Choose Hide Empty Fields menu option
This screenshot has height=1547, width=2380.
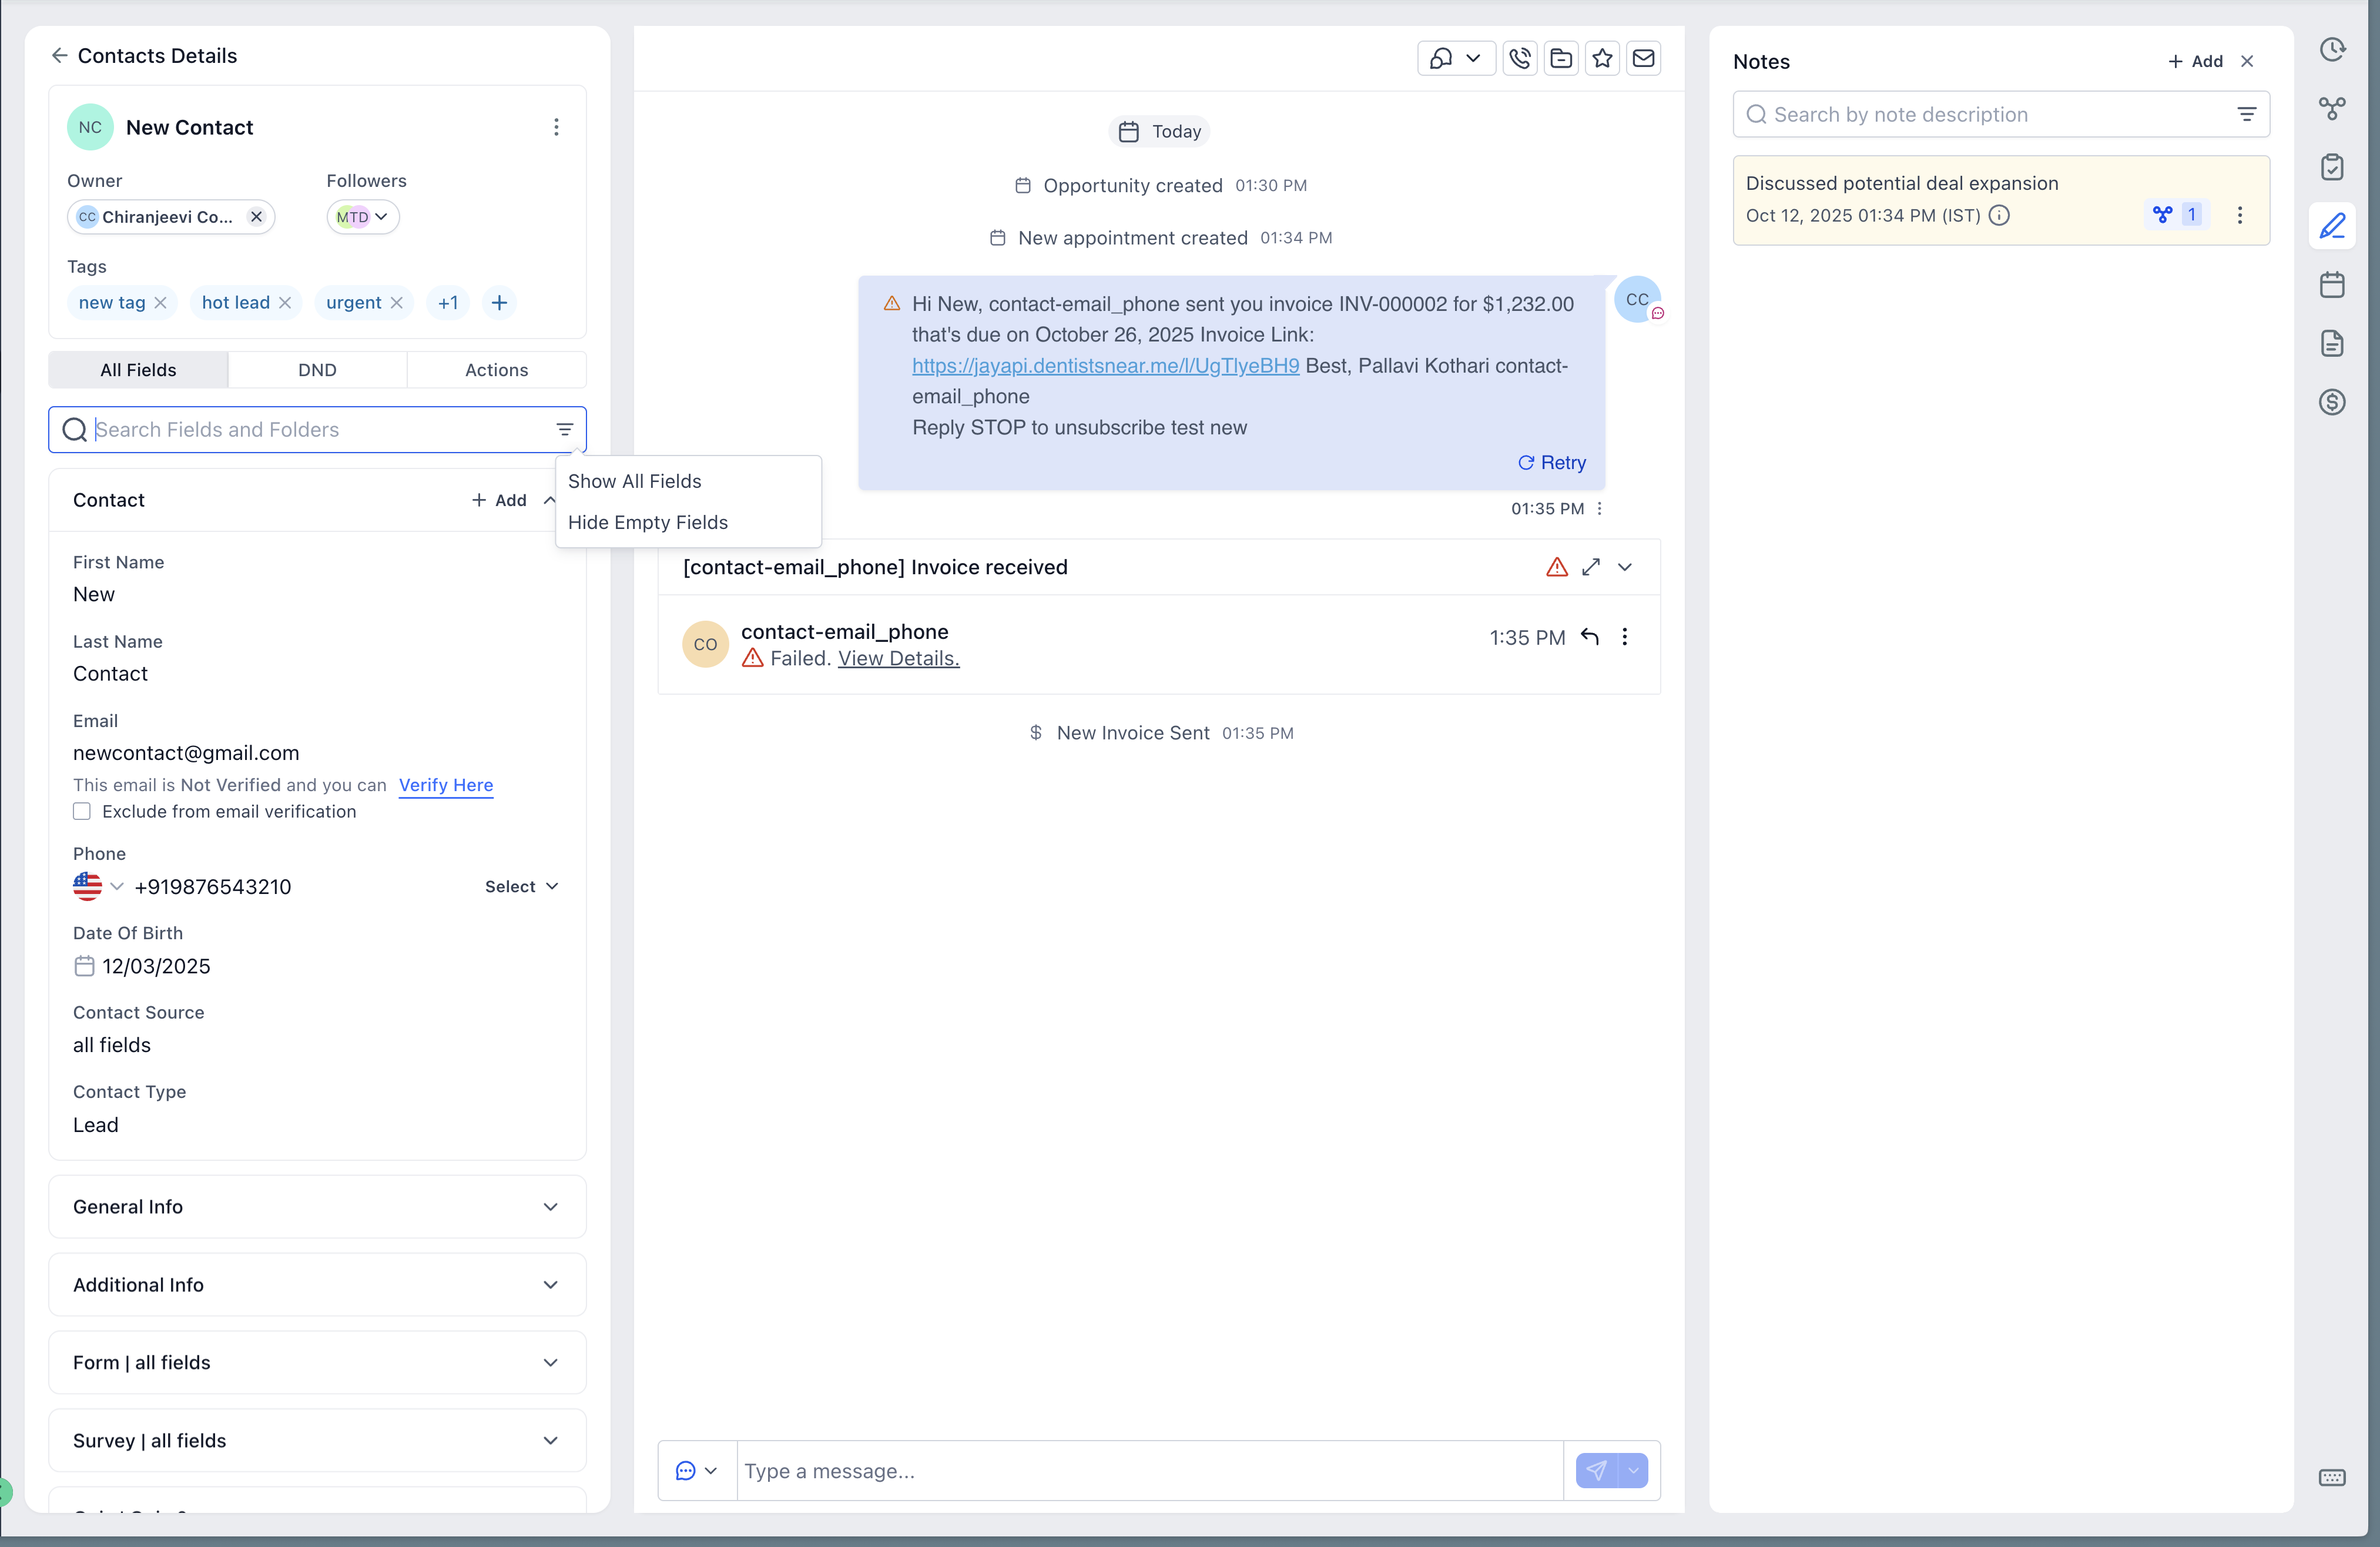pyautogui.click(x=648, y=523)
